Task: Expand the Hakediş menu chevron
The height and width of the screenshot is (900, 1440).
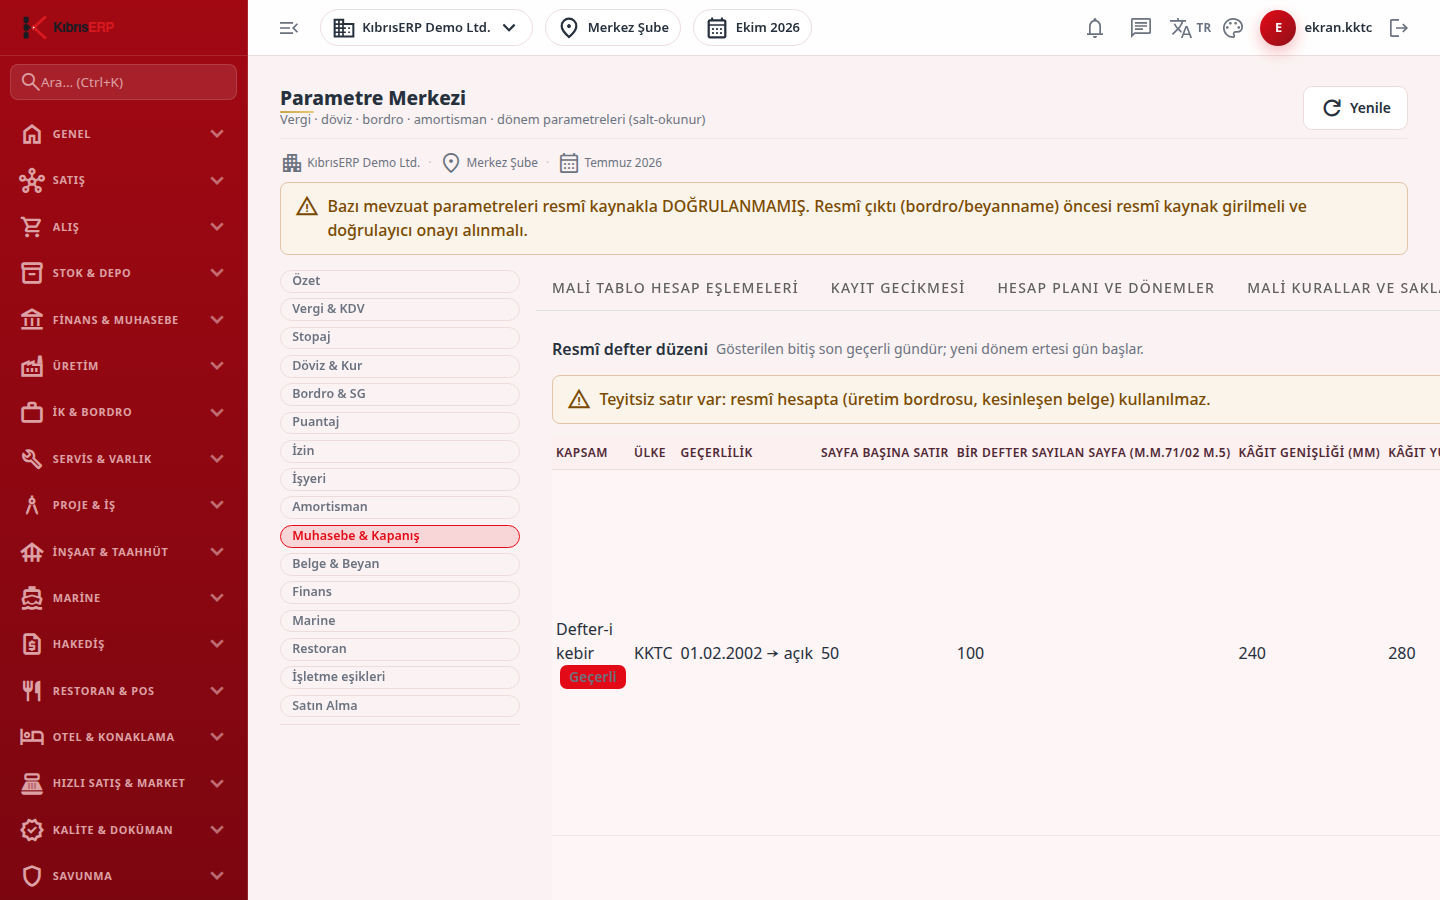Action: (217, 644)
